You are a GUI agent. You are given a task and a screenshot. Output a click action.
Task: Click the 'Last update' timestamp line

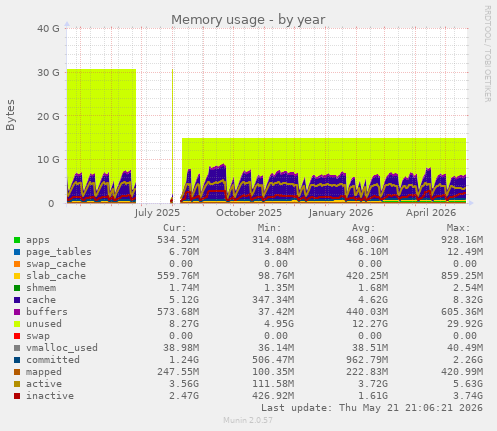(372, 408)
